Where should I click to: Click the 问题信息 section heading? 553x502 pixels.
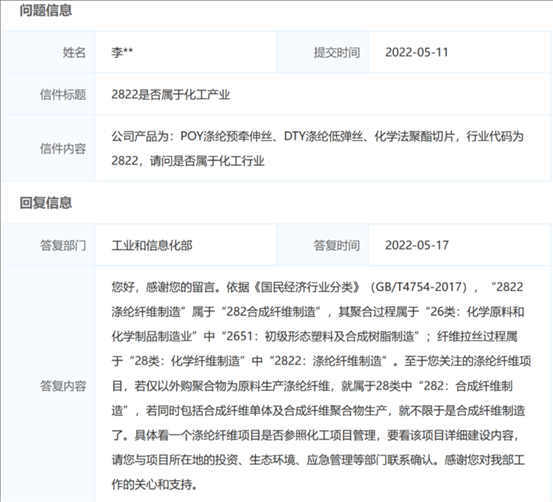45,11
